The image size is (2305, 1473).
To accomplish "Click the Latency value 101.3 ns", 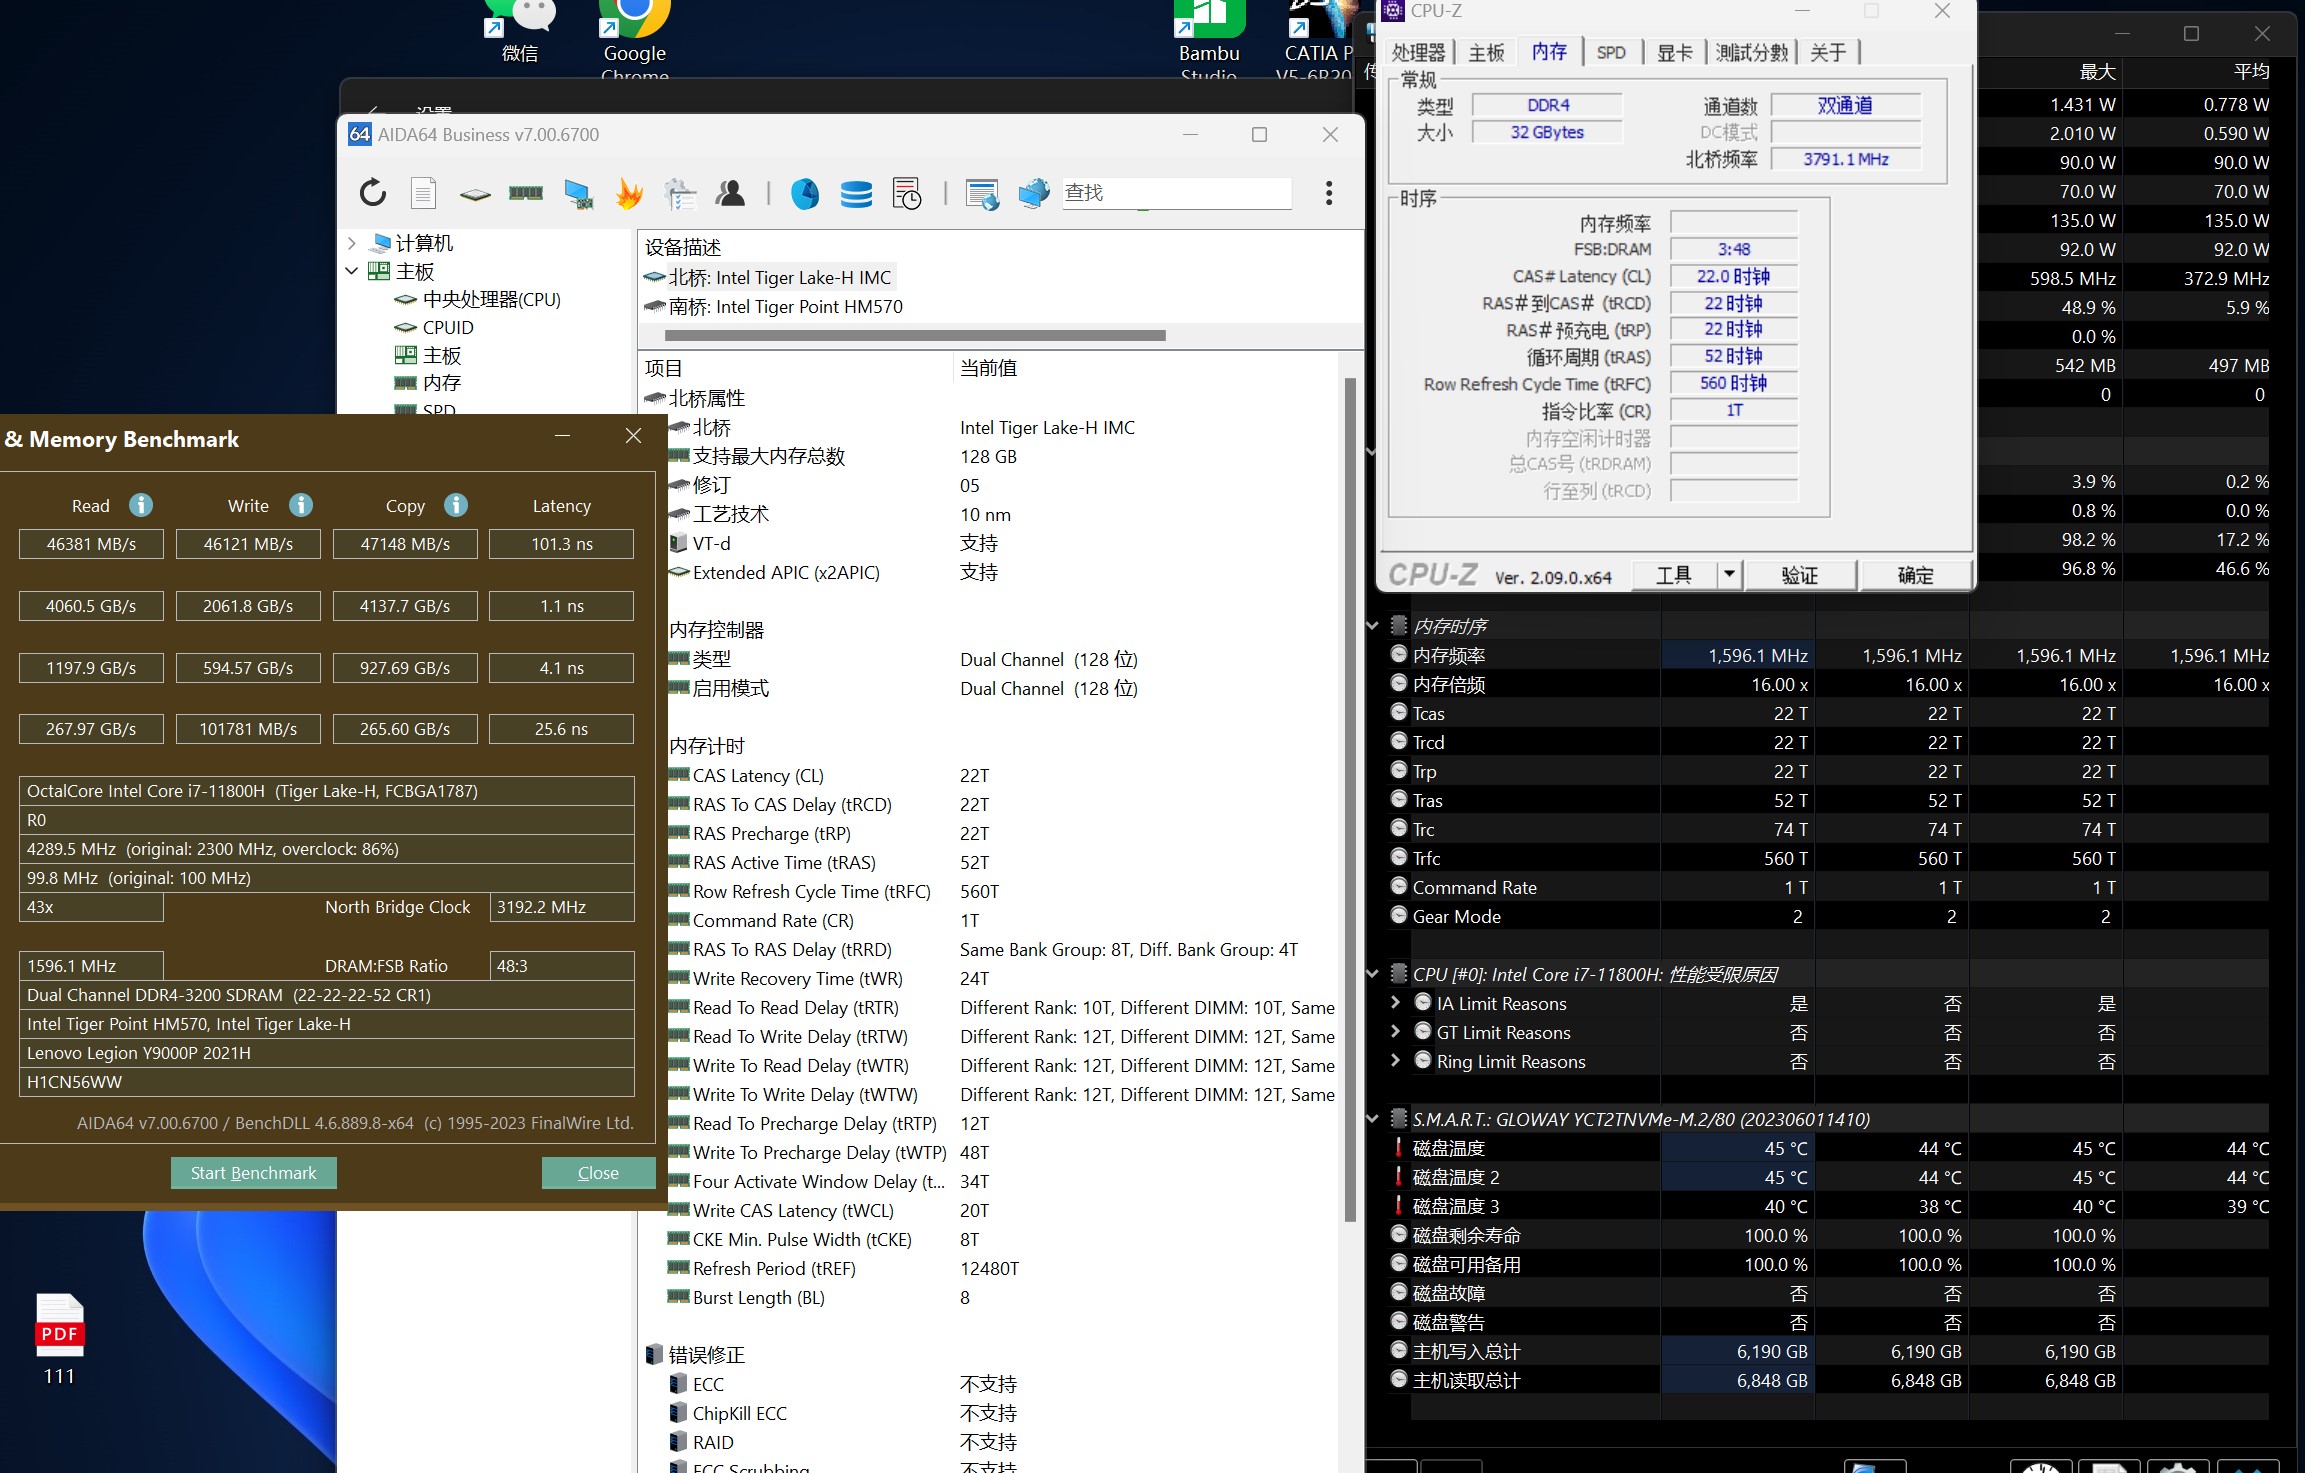I will 562,544.
